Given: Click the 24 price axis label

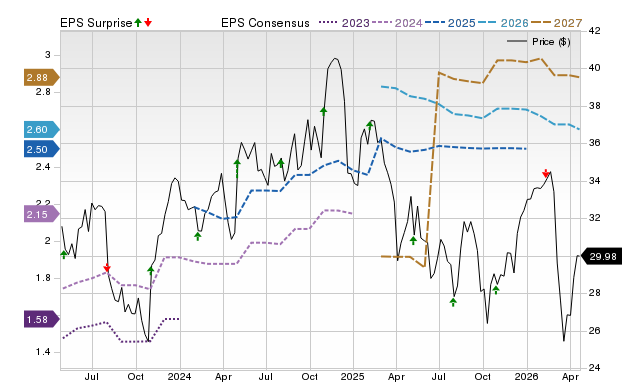Looking at the screenshot, I should [595, 368].
